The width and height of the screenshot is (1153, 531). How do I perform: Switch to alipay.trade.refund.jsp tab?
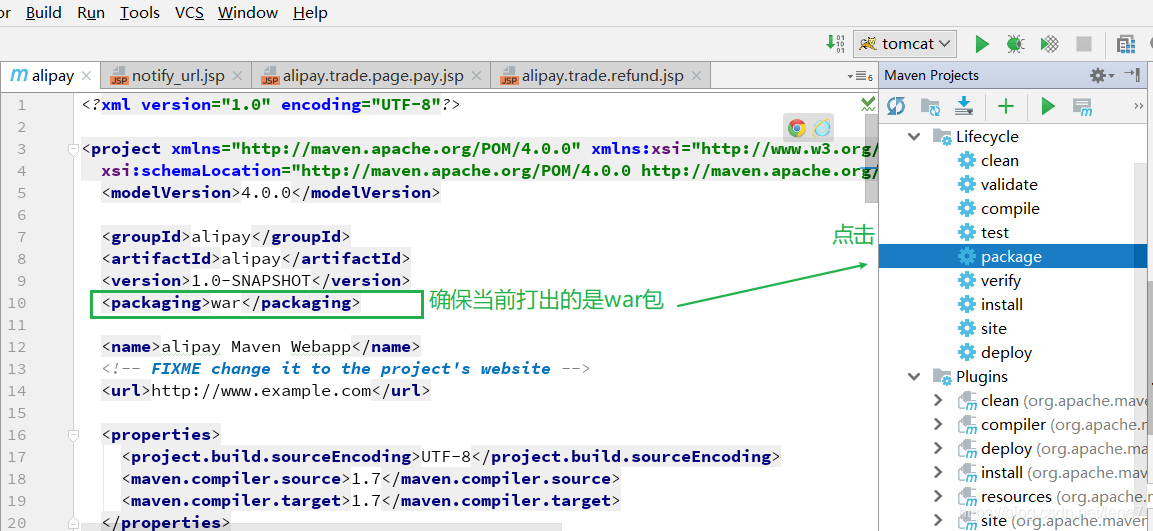[x=602, y=76]
